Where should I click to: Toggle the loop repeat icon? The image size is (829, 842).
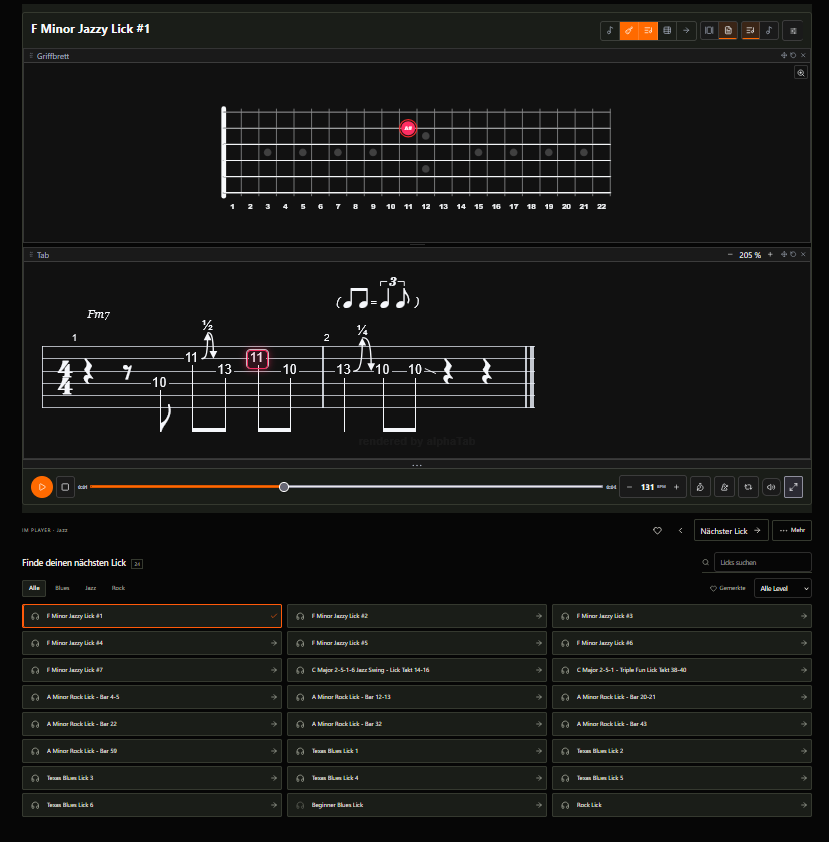(748, 487)
